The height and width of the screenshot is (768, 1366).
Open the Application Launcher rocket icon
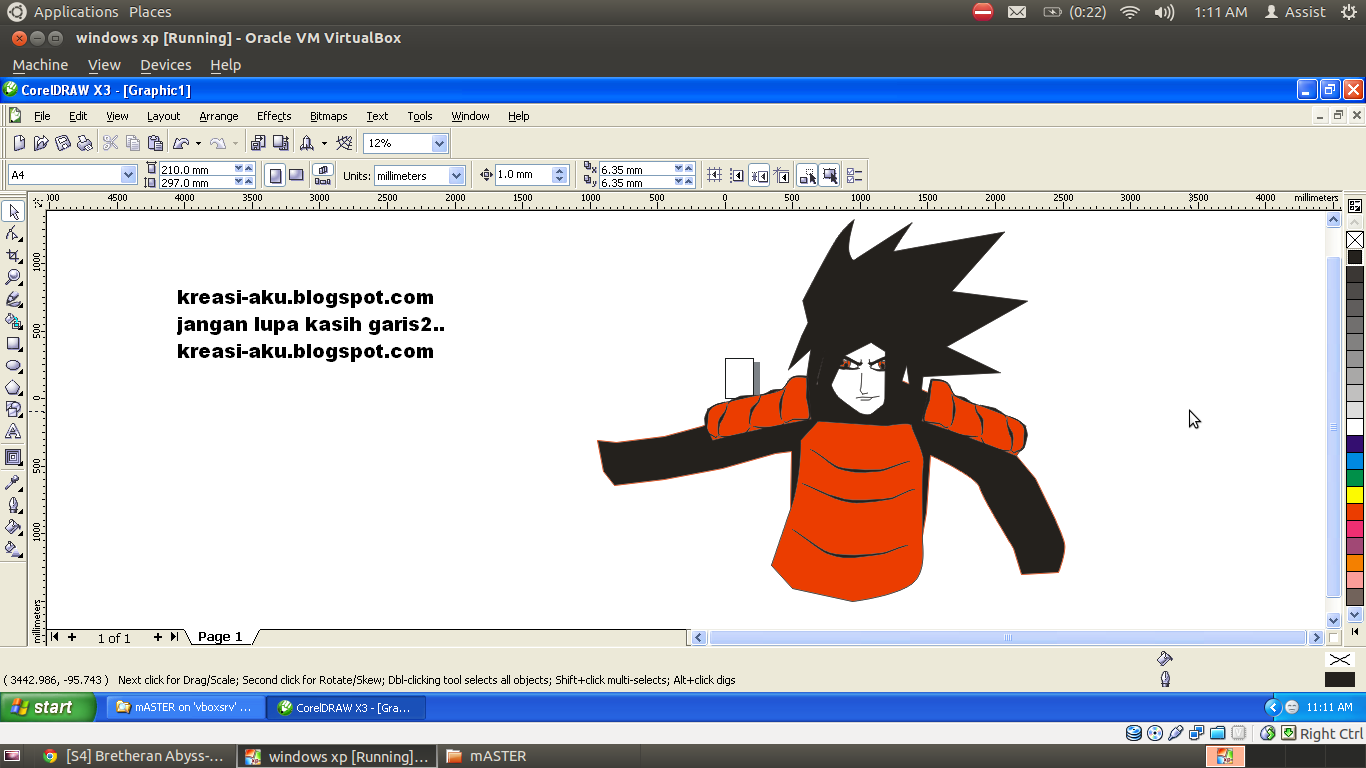click(x=307, y=143)
